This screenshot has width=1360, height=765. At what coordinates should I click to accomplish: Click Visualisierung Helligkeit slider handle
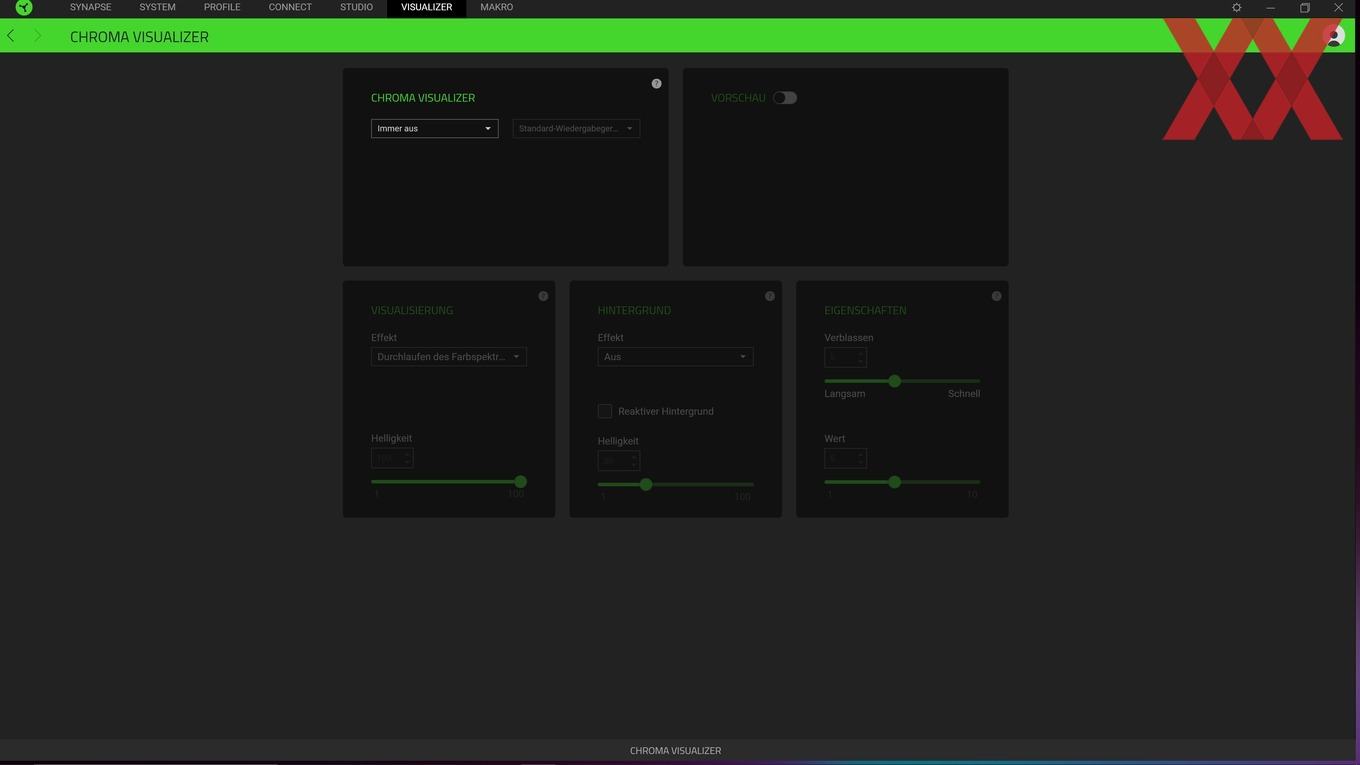pos(520,482)
